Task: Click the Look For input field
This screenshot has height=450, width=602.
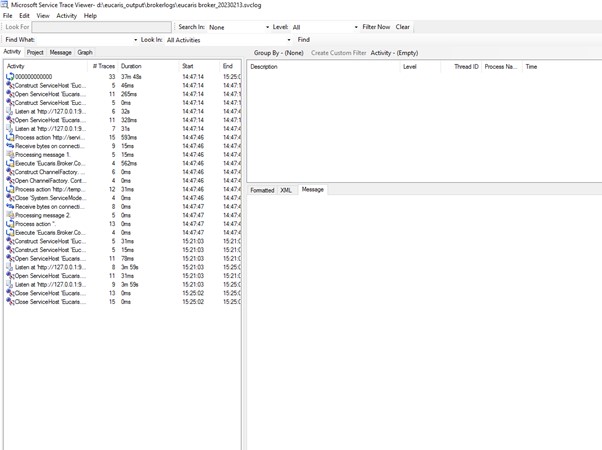Action: pos(101,27)
